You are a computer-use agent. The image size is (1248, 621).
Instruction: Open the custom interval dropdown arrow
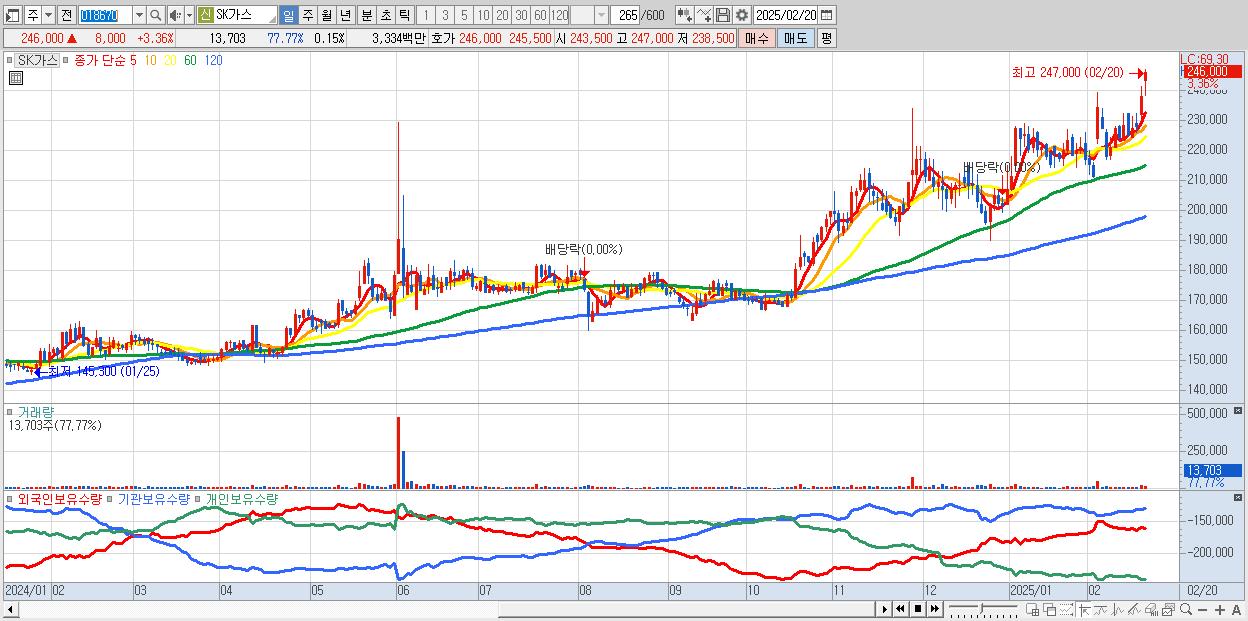tap(601, 15)
